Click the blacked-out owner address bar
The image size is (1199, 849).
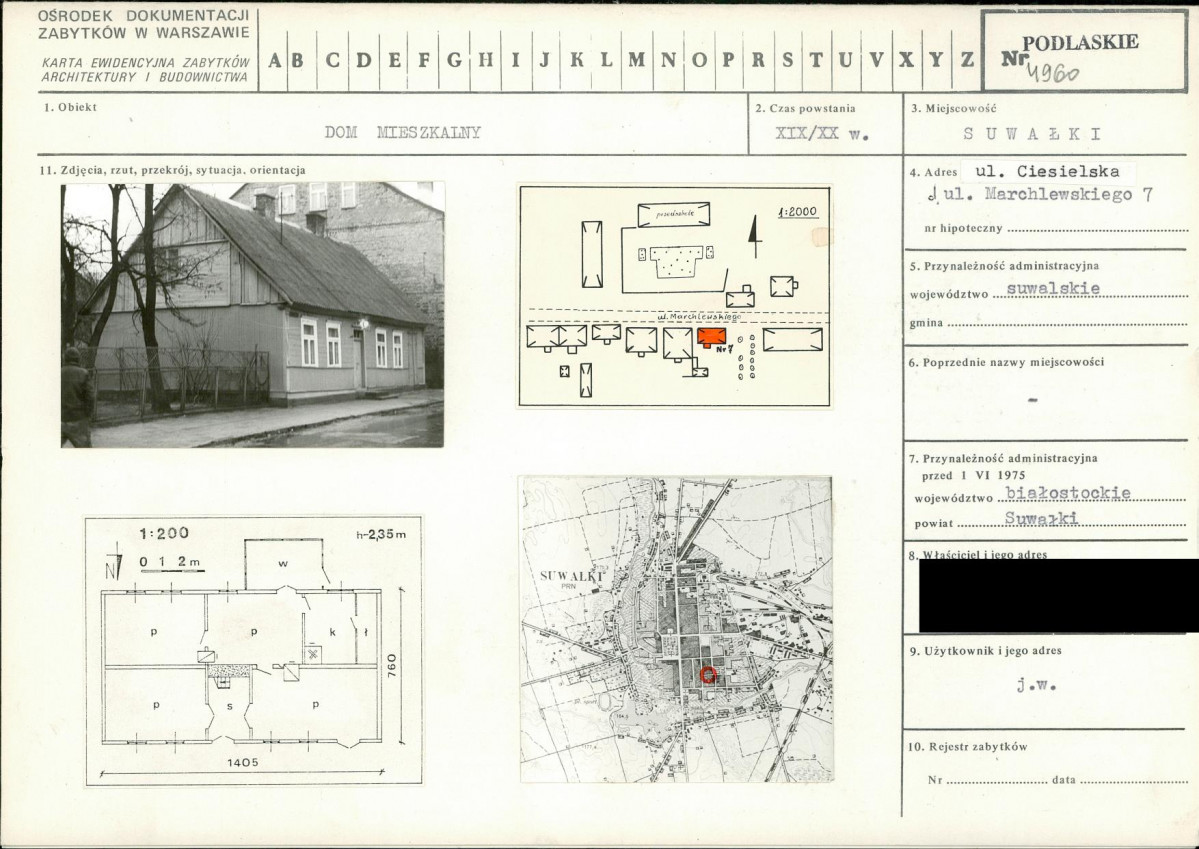pos(1058,595)
